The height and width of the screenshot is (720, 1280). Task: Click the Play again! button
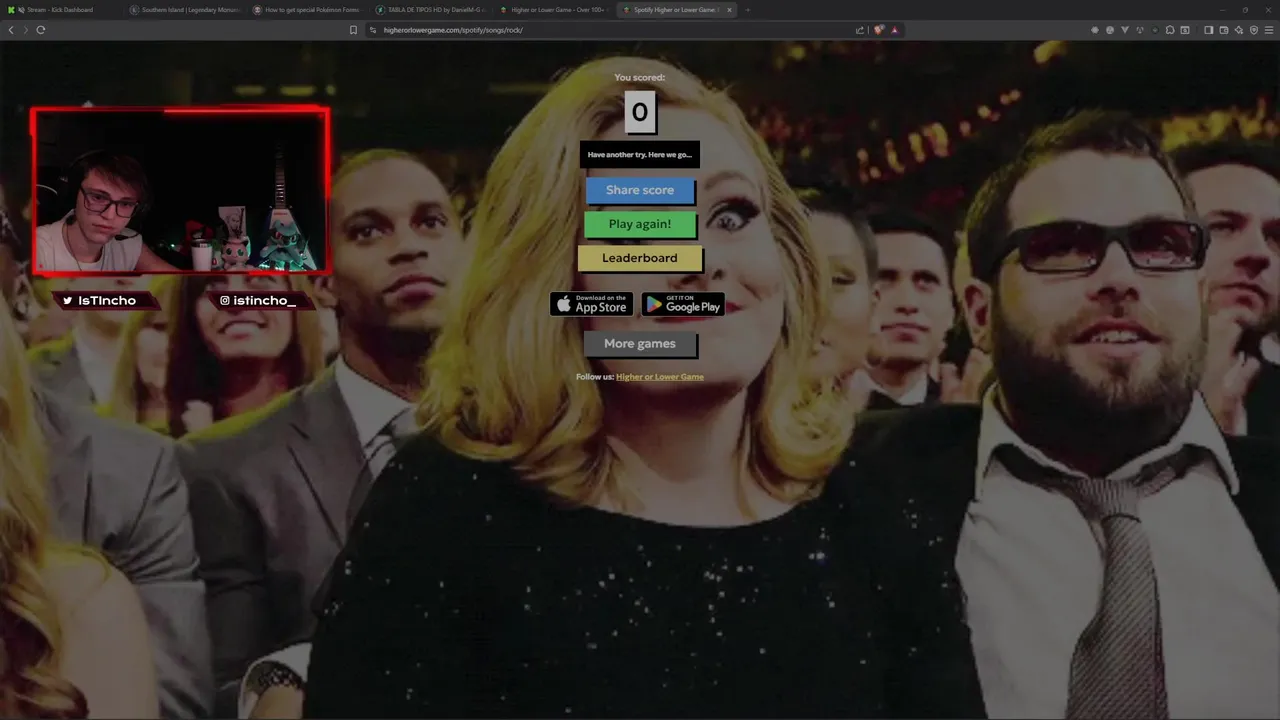click(640, 224)
